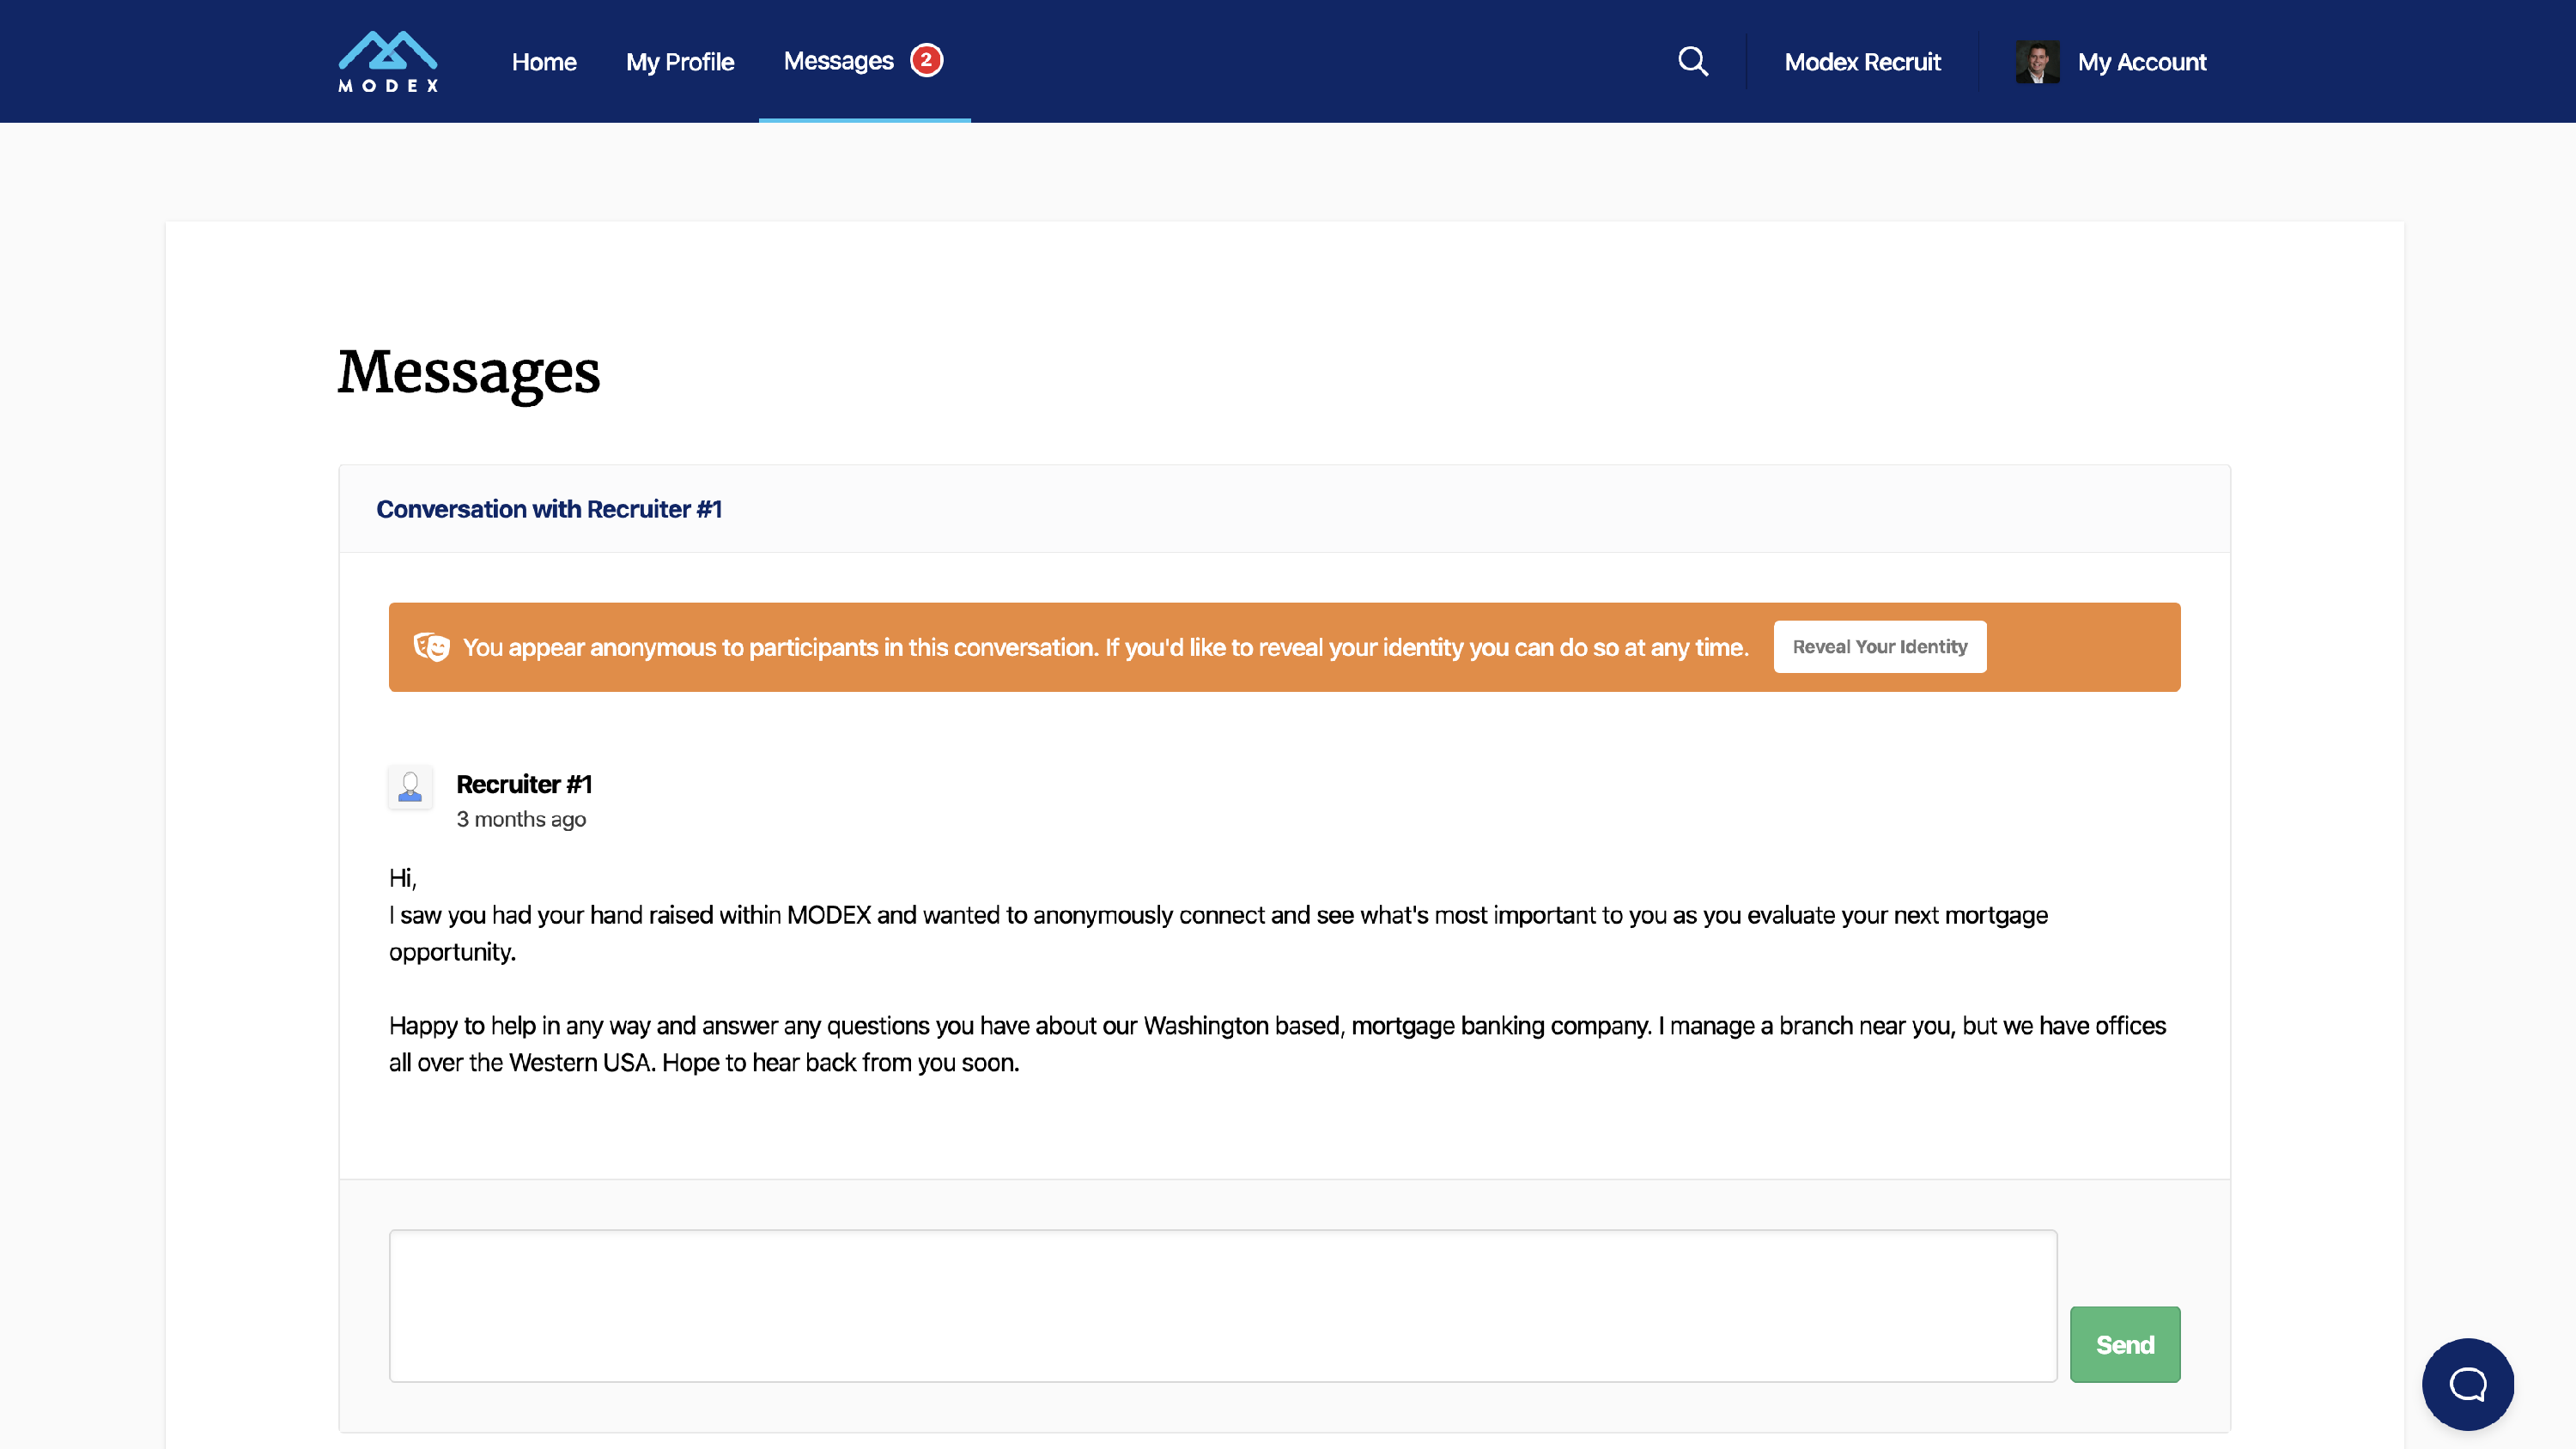Click the orange anonymity notice banner
This screenshot has width=2576, height=1449.
1100,647
